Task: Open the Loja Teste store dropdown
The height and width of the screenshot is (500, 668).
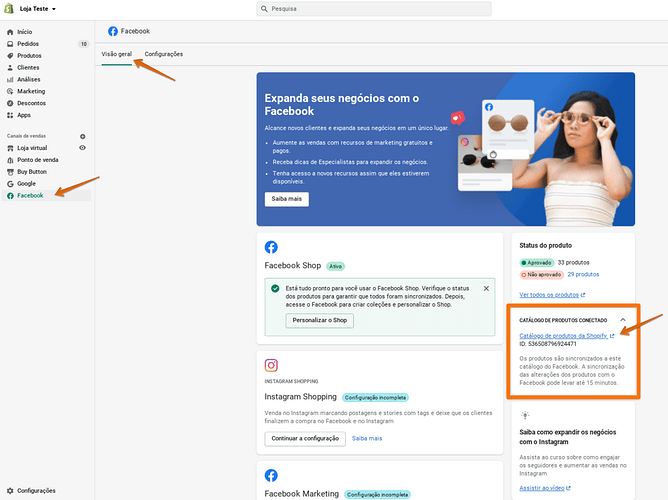Action: 37,9
